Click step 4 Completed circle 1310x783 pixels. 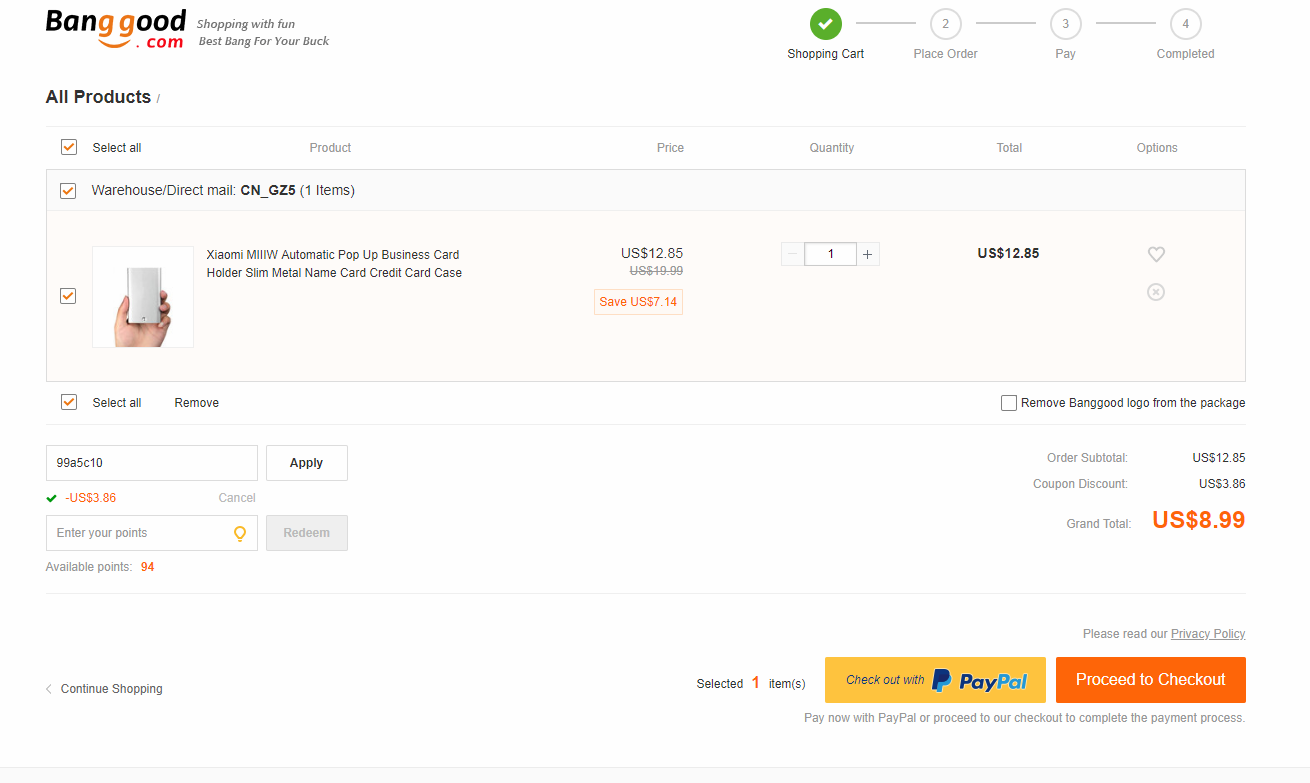(x=1186, y=24)
